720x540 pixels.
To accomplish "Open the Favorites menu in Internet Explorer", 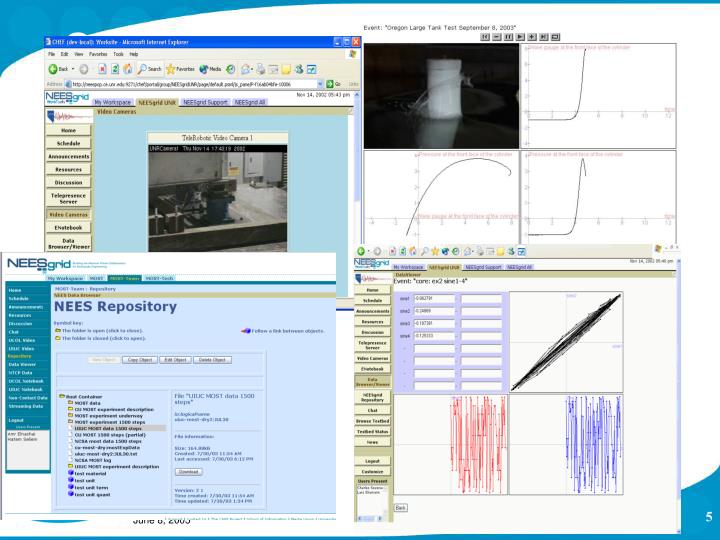I will pyautogui.click(x=98, y=54).
